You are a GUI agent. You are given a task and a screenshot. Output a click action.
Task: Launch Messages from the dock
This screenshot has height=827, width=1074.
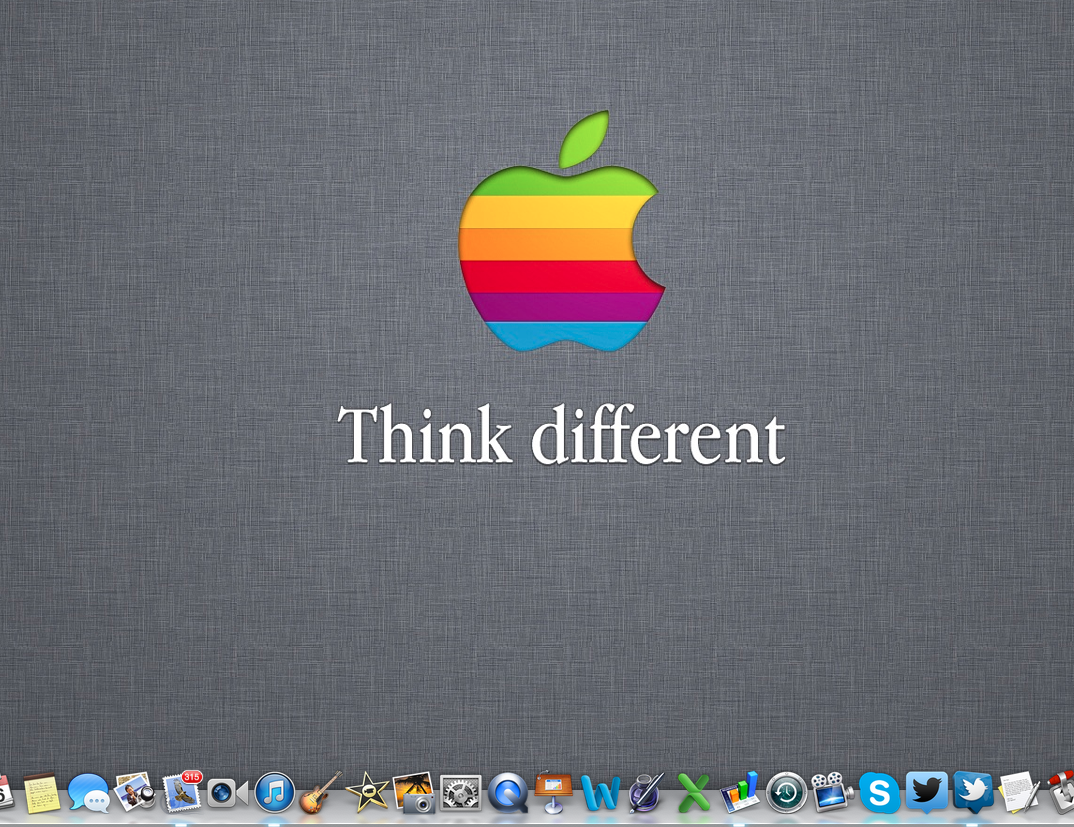pos(89,793)
